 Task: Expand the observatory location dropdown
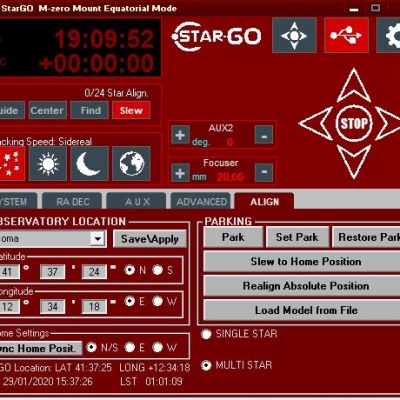click(x=98, y=239)
